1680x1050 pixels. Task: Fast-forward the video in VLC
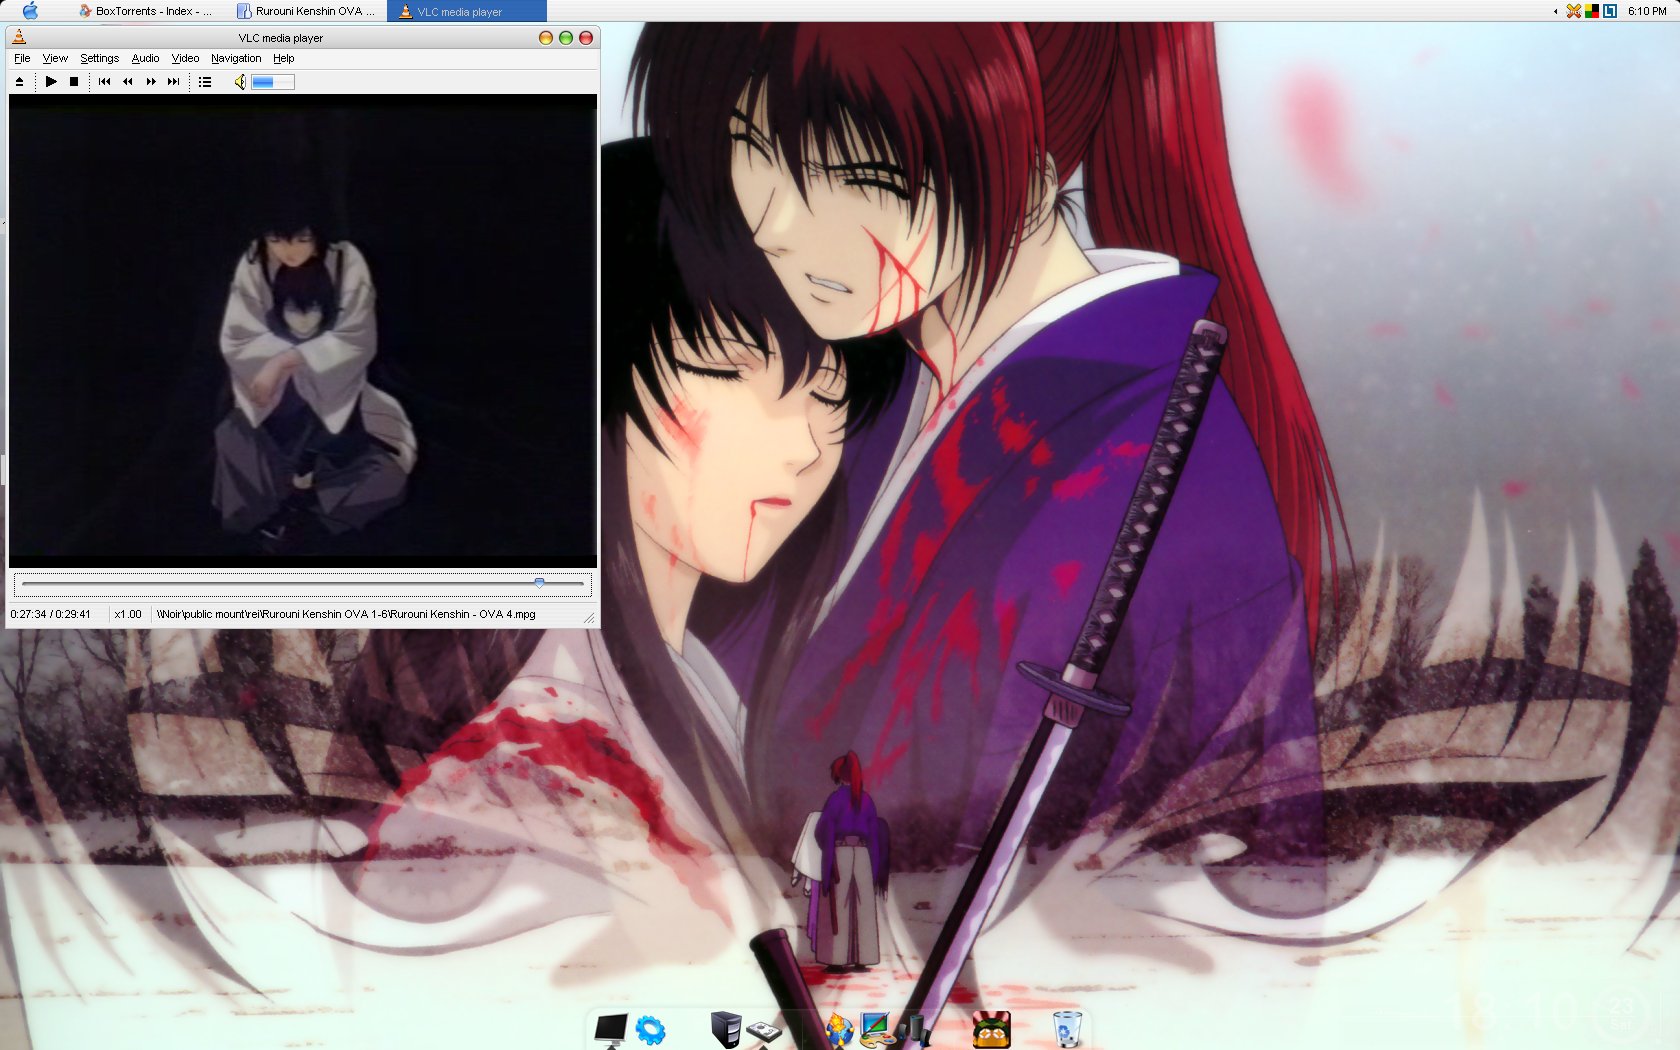(x=151, y=82)
